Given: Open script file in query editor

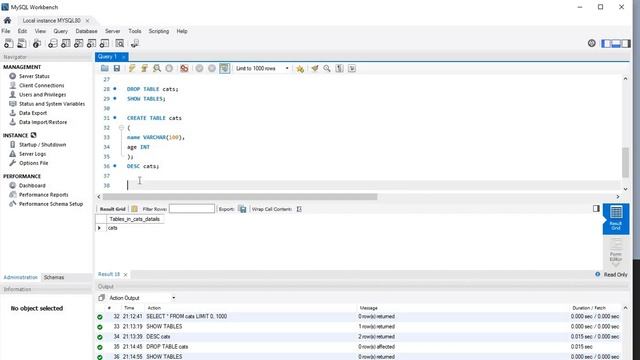Looking at the screenshot, I should (104, 69).
